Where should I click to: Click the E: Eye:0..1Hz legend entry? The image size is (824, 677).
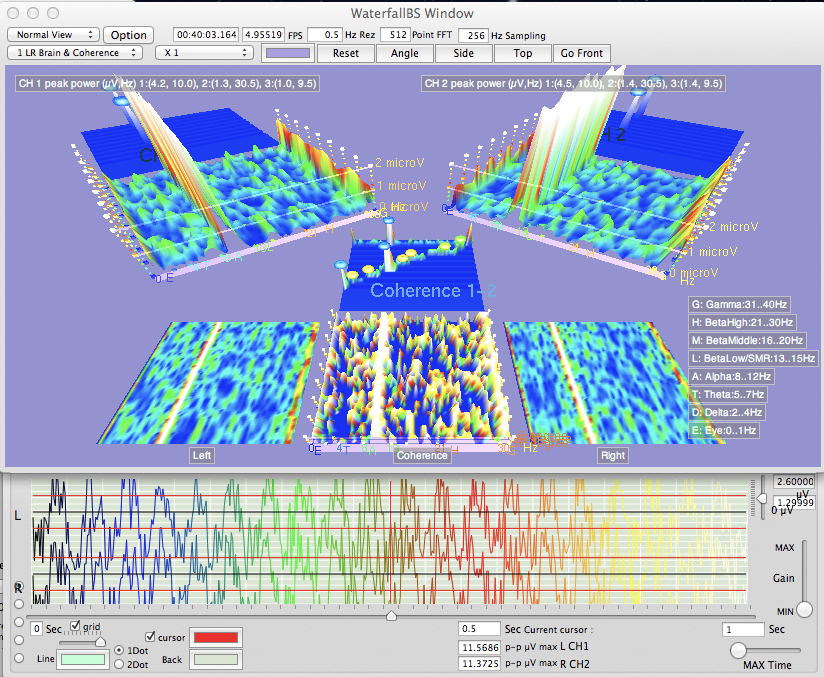[x=724, y=430]
